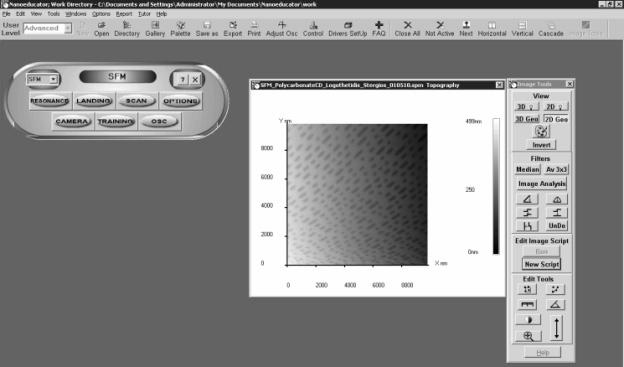Click Save as in toolbar
This screenshot has height=367, width=624.
[x=207, y=29]
